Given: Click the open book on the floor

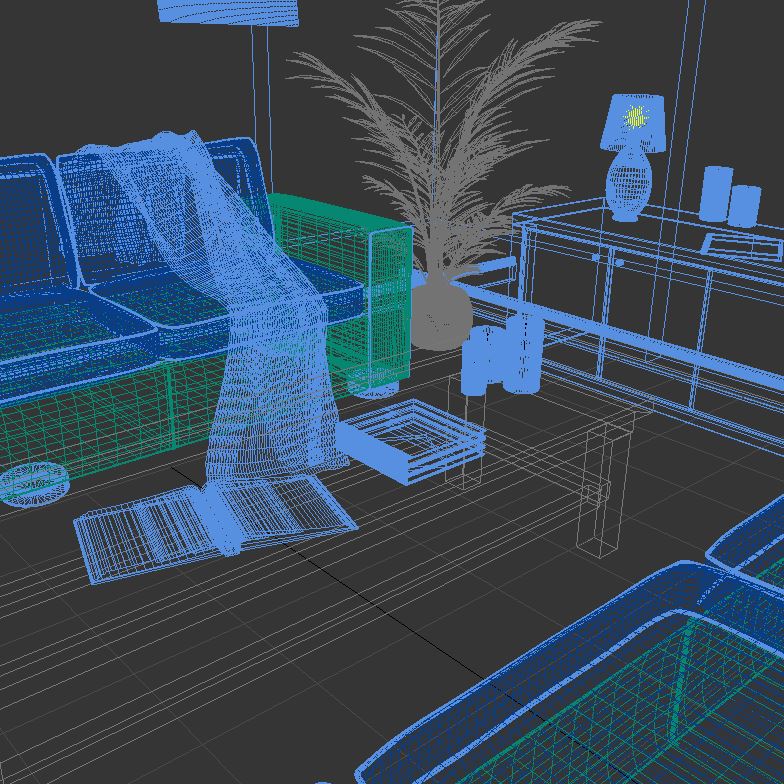Looking at the screenshot, I should pyautogui.click(x=215, y=525).
